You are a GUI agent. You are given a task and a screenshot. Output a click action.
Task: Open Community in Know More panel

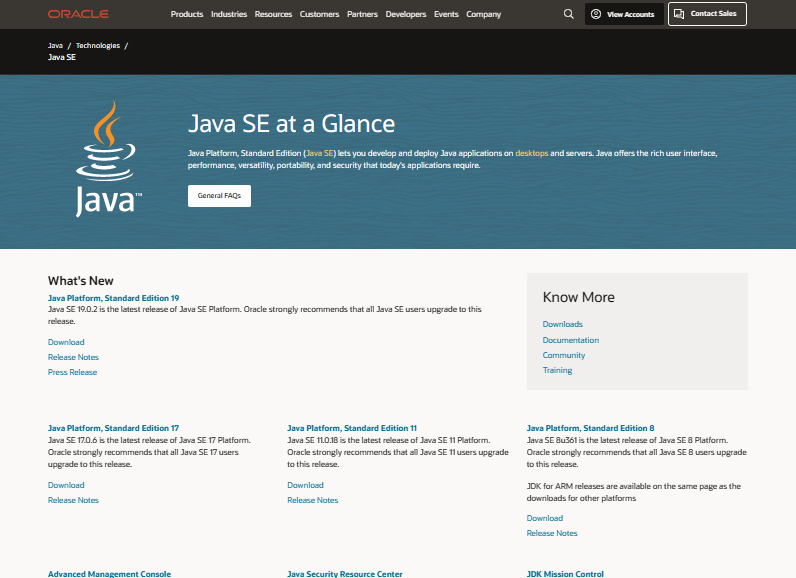pyautogui.click(x=563, y=355)
